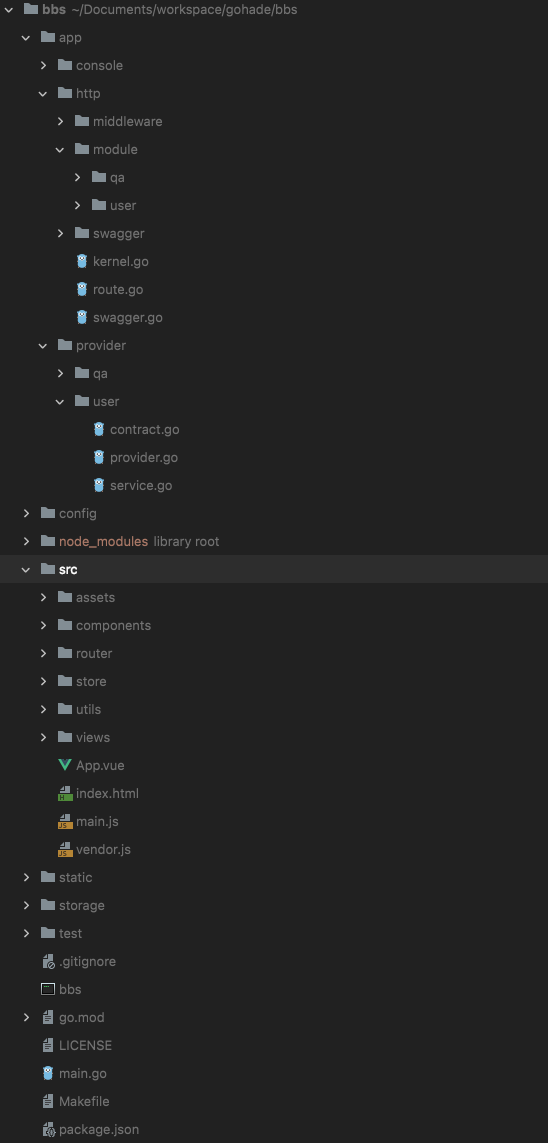This screenshot has height=1143, width=548.
Task: Expand the middleware folder arrow
Action: pyautogui.click(x=60, y=121)
